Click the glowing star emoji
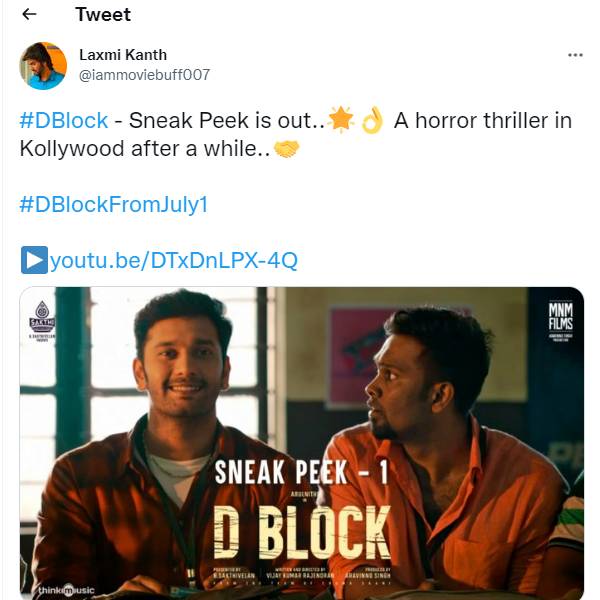Image resolution: width=600 pixels, height=600 pixels. coord(342,121)
